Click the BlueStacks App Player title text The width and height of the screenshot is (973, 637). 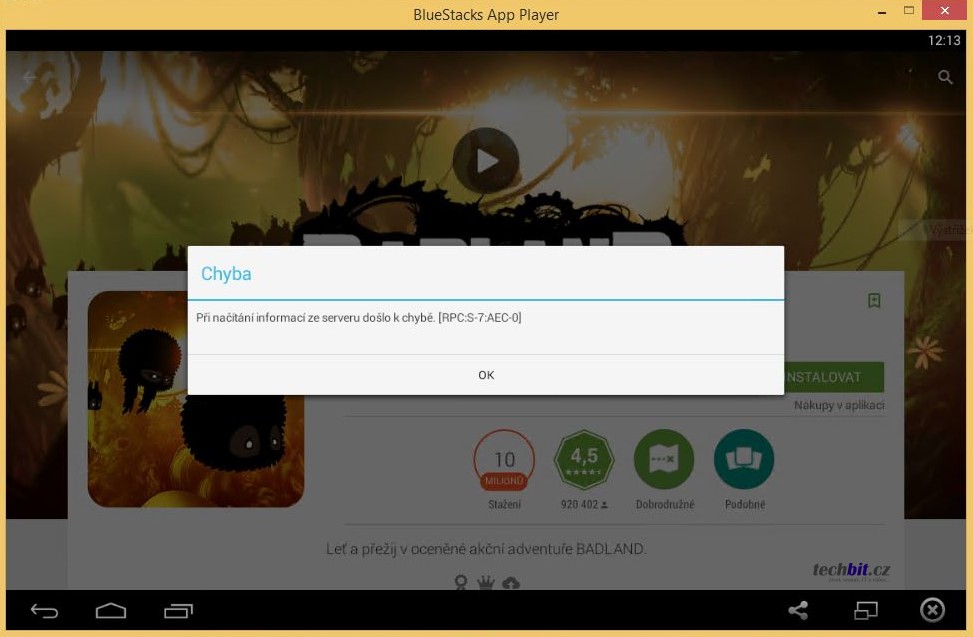(486, 14)
